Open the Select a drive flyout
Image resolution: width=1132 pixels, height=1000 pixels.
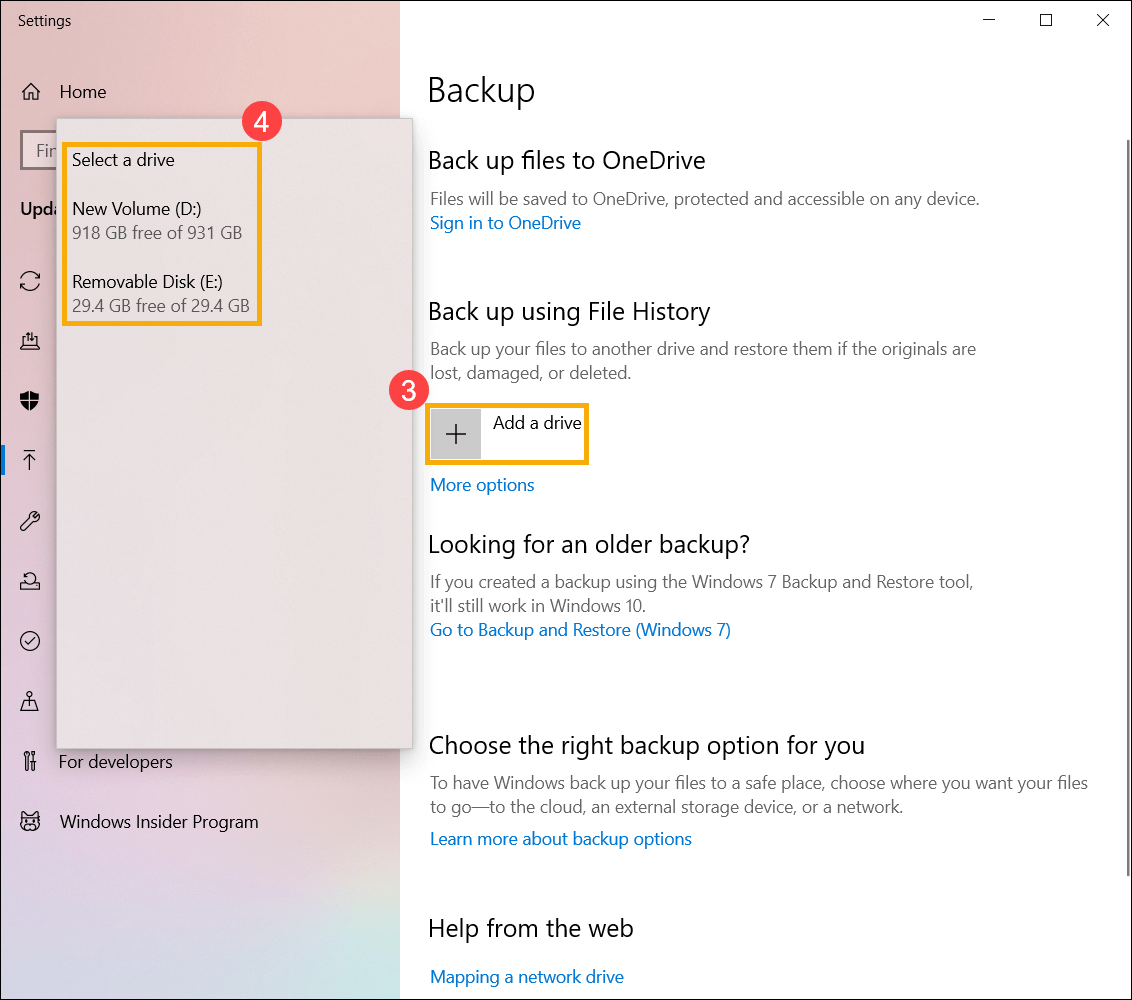click(123, 159)
